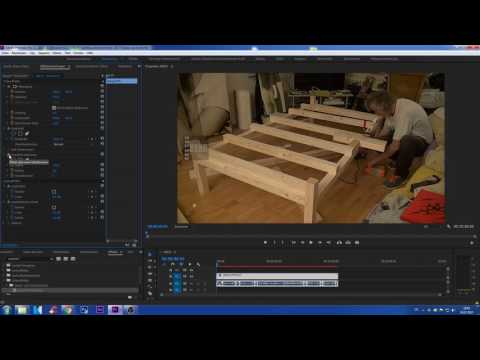The image size is (480, 360).
Task: Open Program Monitor settings wrench icon
Action: coord(448,226)
